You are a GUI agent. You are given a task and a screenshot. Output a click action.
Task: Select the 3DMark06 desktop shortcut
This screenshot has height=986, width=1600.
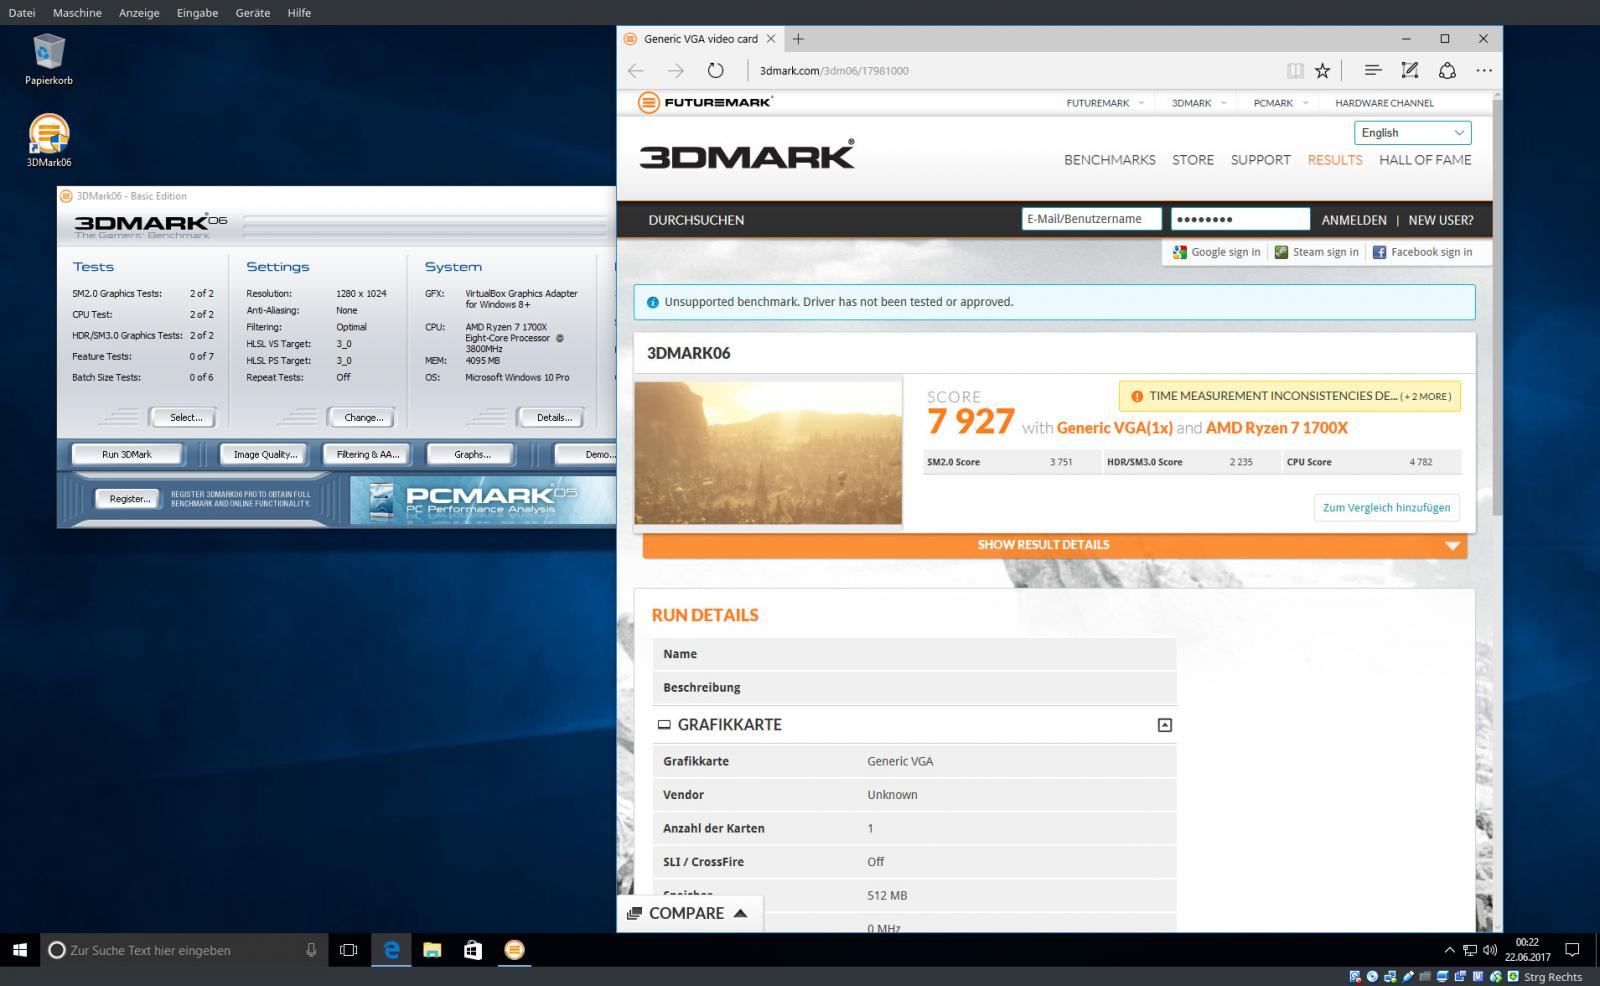pyautogui.click(x=49, y=141)
